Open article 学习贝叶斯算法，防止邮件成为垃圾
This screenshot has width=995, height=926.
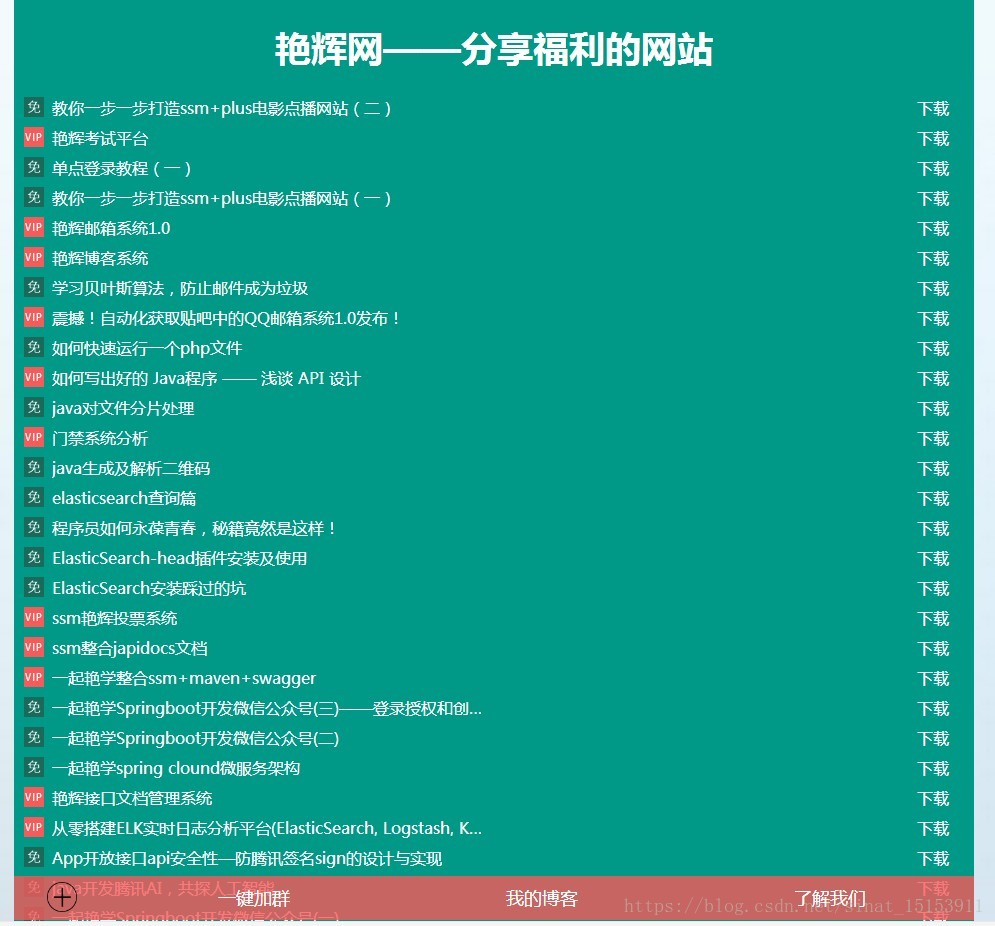tap(180, 288)
